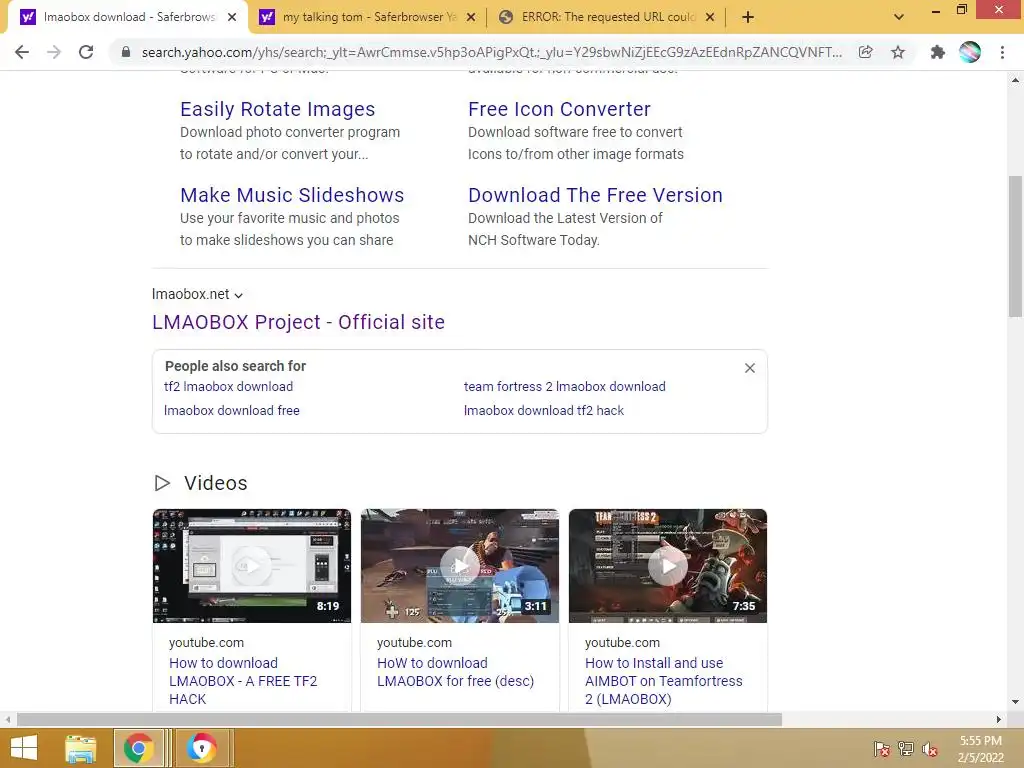1024x768 pixels.
Task: Dismiss the People also search for box
Action: [750, 368]
